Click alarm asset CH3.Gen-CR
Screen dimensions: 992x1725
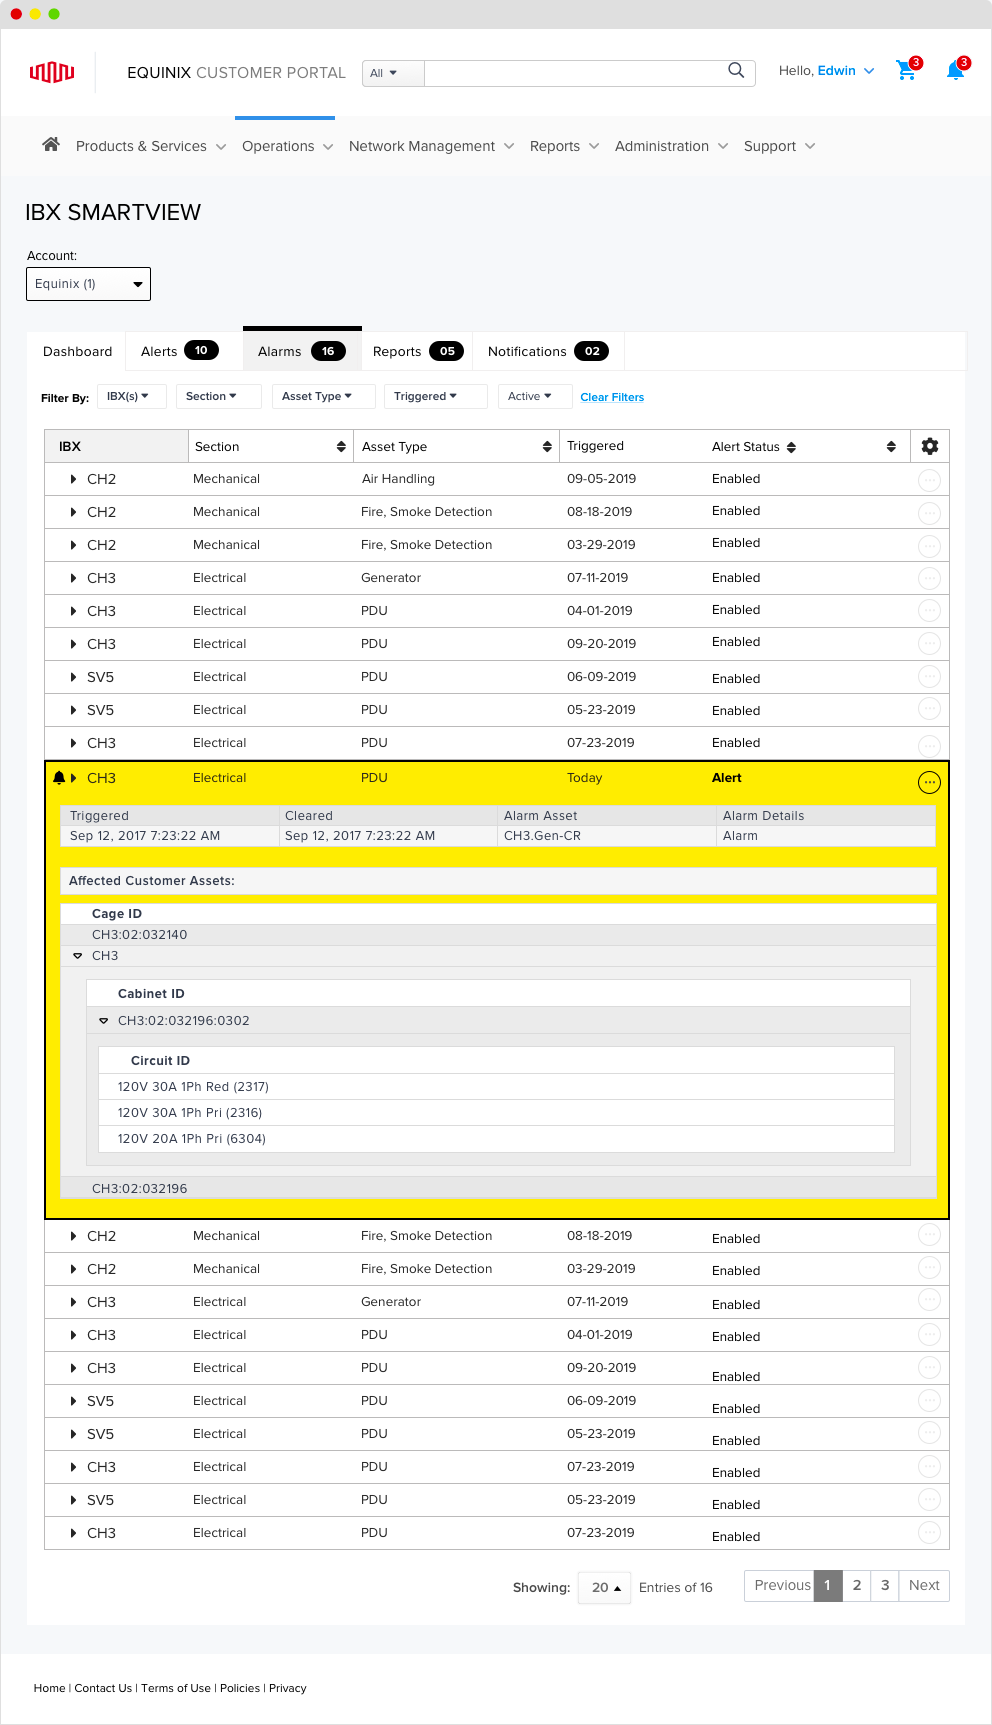pos(542,836)
